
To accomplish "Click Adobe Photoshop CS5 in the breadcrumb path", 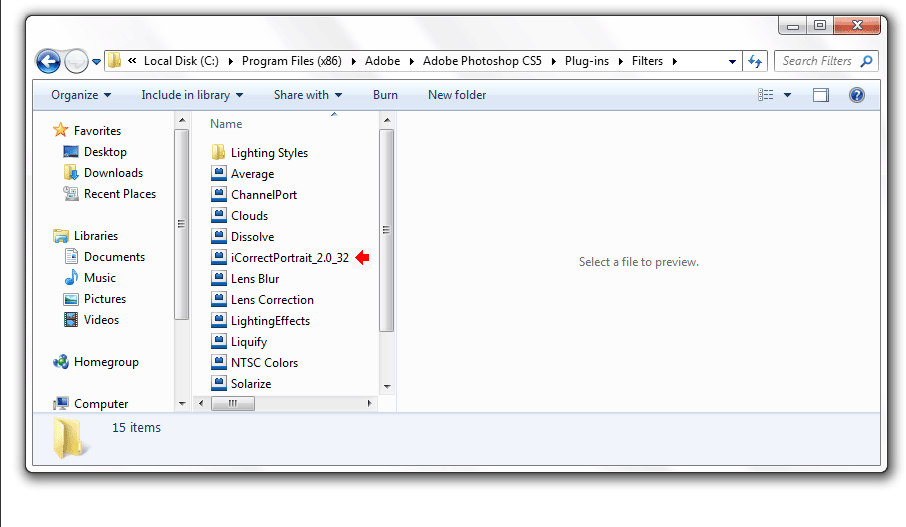I will coord(482,61).
